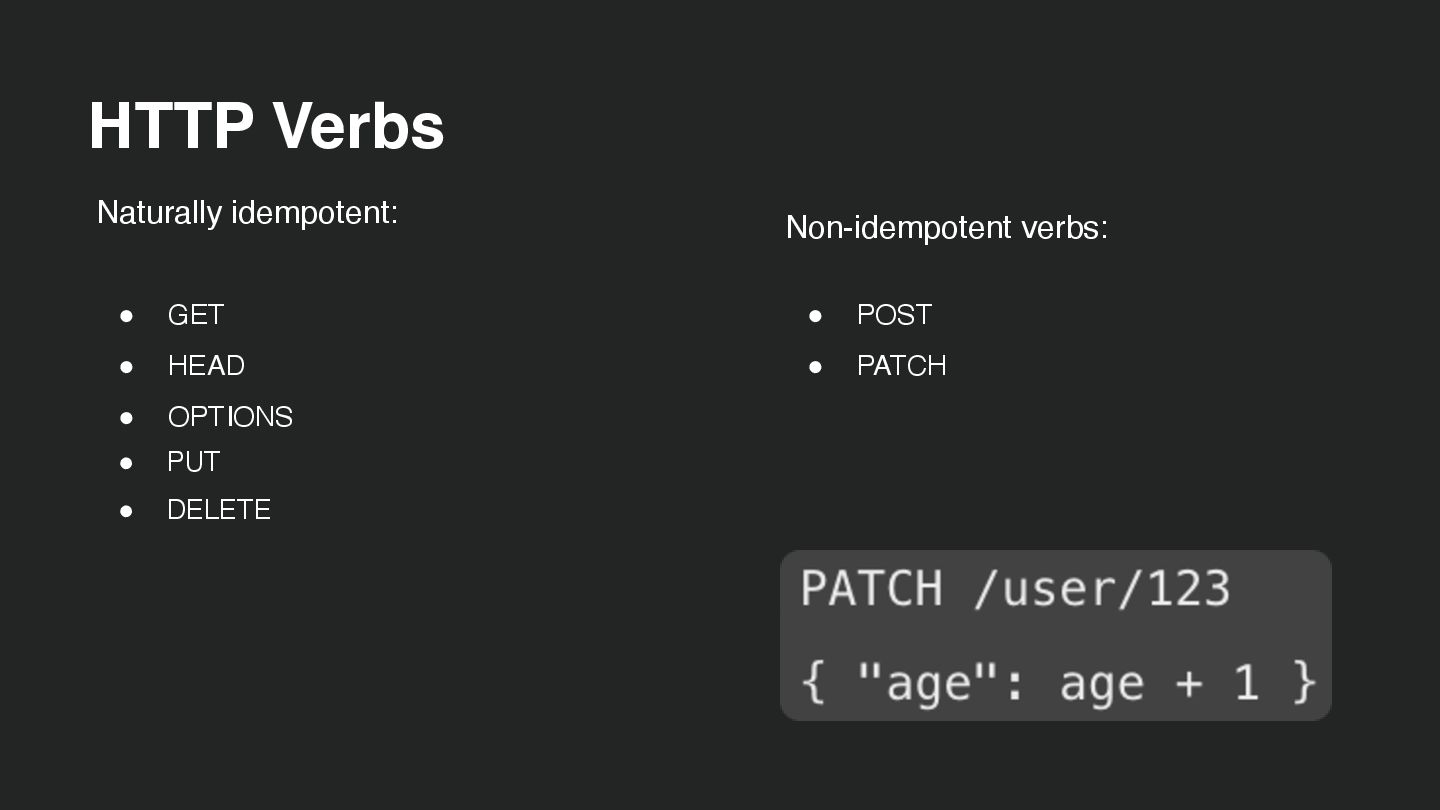This screenshot has width=1440, height=810.
Task: Click the bullet dot beside HEAD
Action: 126,366
